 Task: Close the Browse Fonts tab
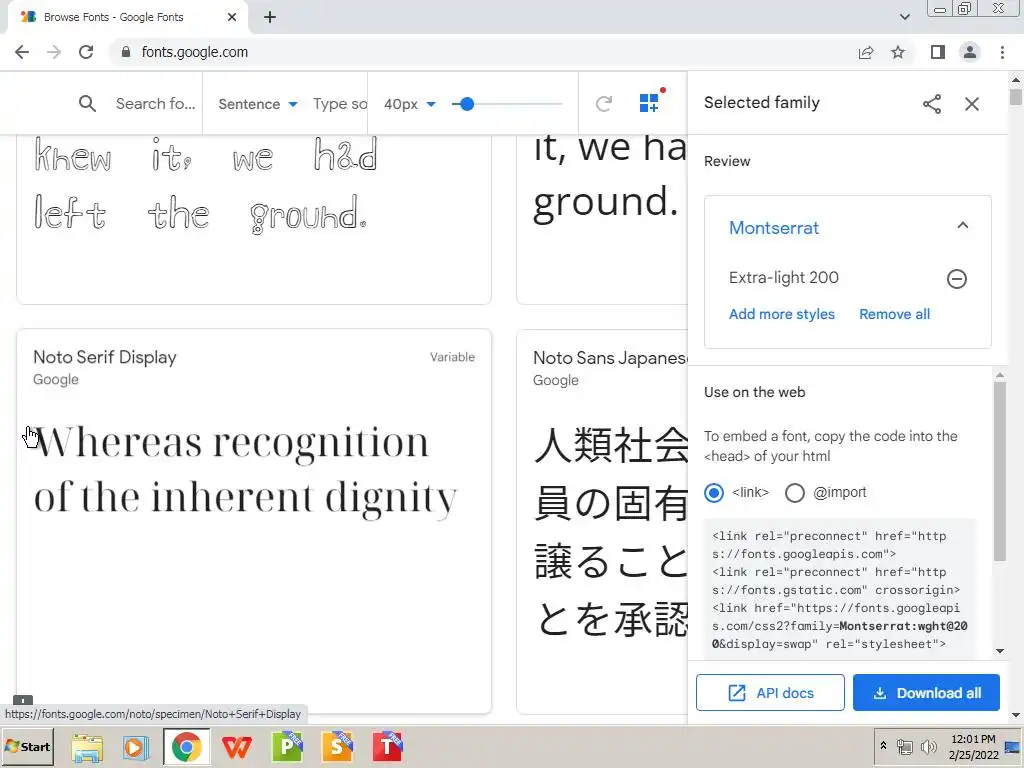coord(232,17)
